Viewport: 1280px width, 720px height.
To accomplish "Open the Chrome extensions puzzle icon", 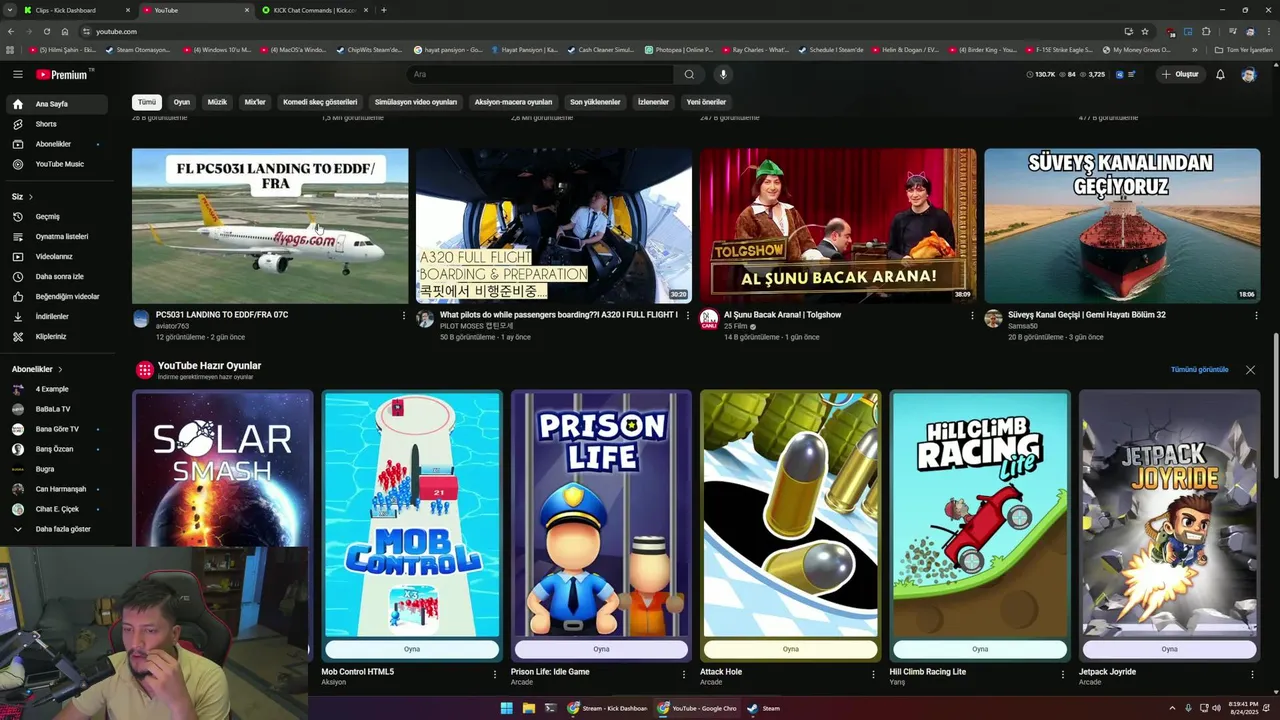I will tap(1206, 31).
